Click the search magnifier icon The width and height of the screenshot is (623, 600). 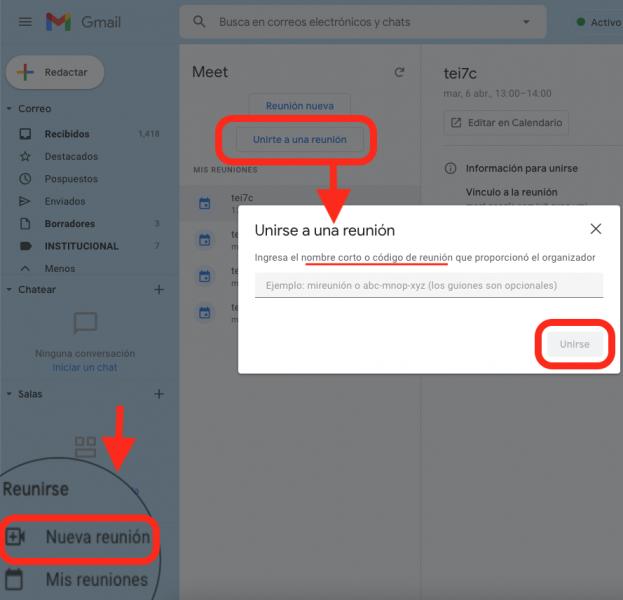199,22
